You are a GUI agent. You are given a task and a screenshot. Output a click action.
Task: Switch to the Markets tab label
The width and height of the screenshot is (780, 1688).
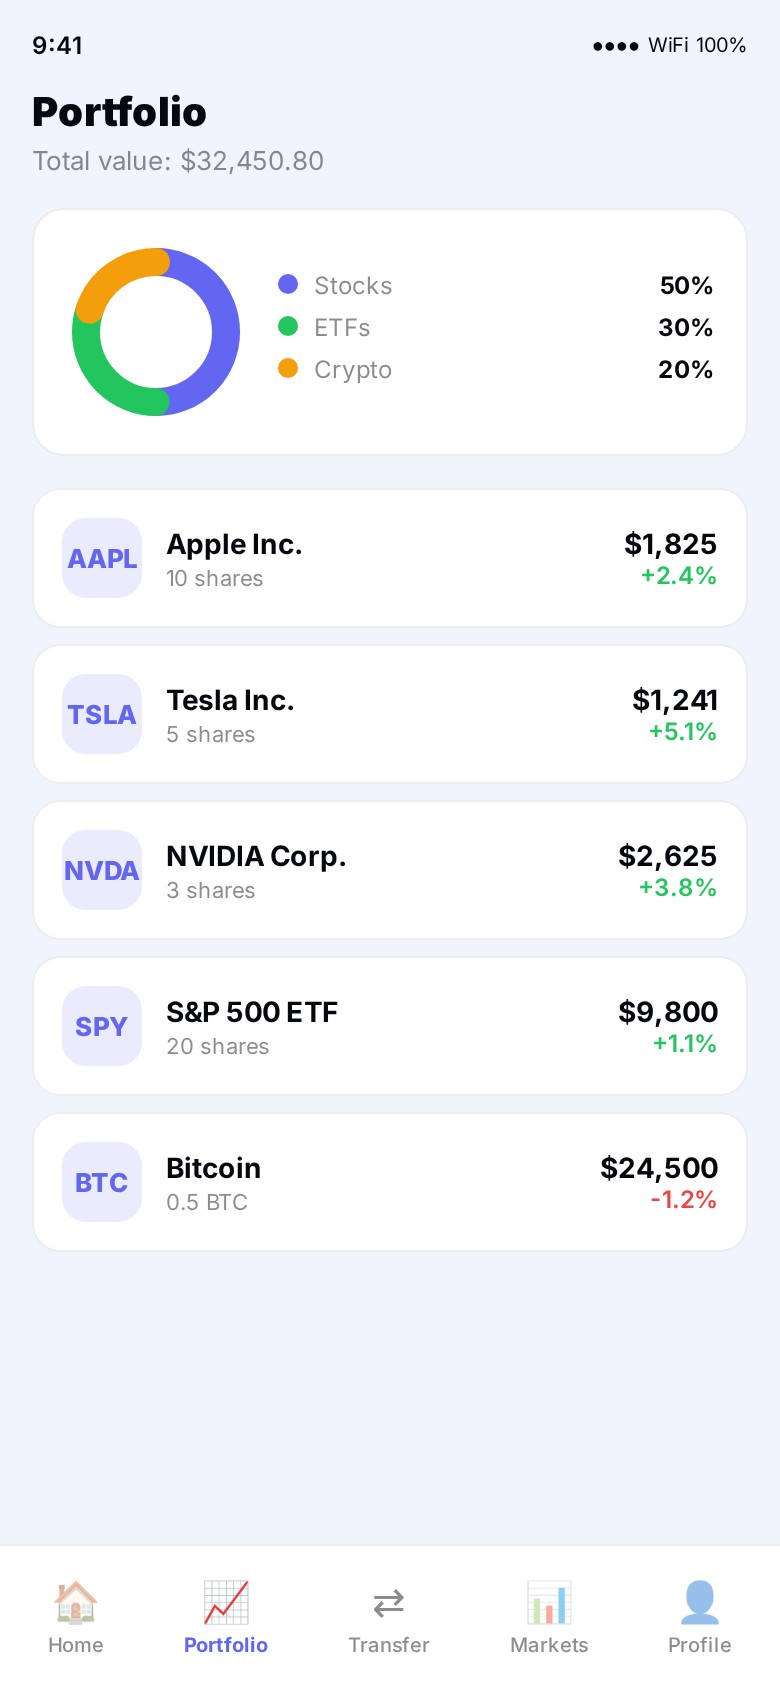pyautogui.click(x=549, y=1645)
